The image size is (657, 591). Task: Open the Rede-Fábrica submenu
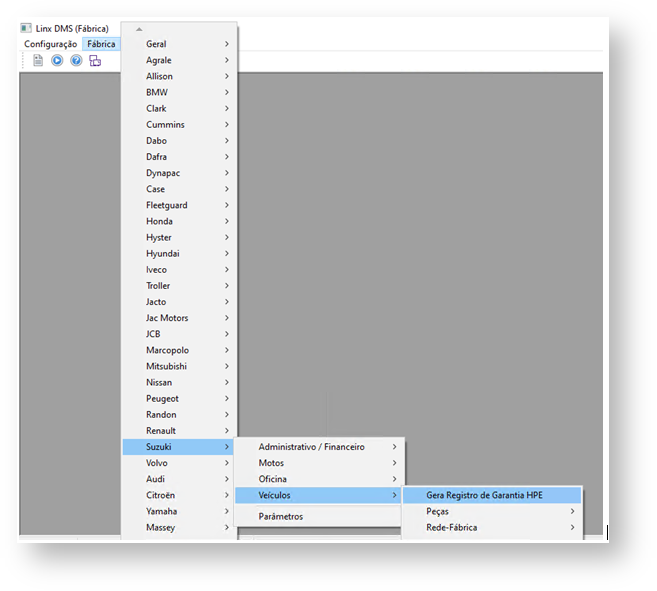492,527
